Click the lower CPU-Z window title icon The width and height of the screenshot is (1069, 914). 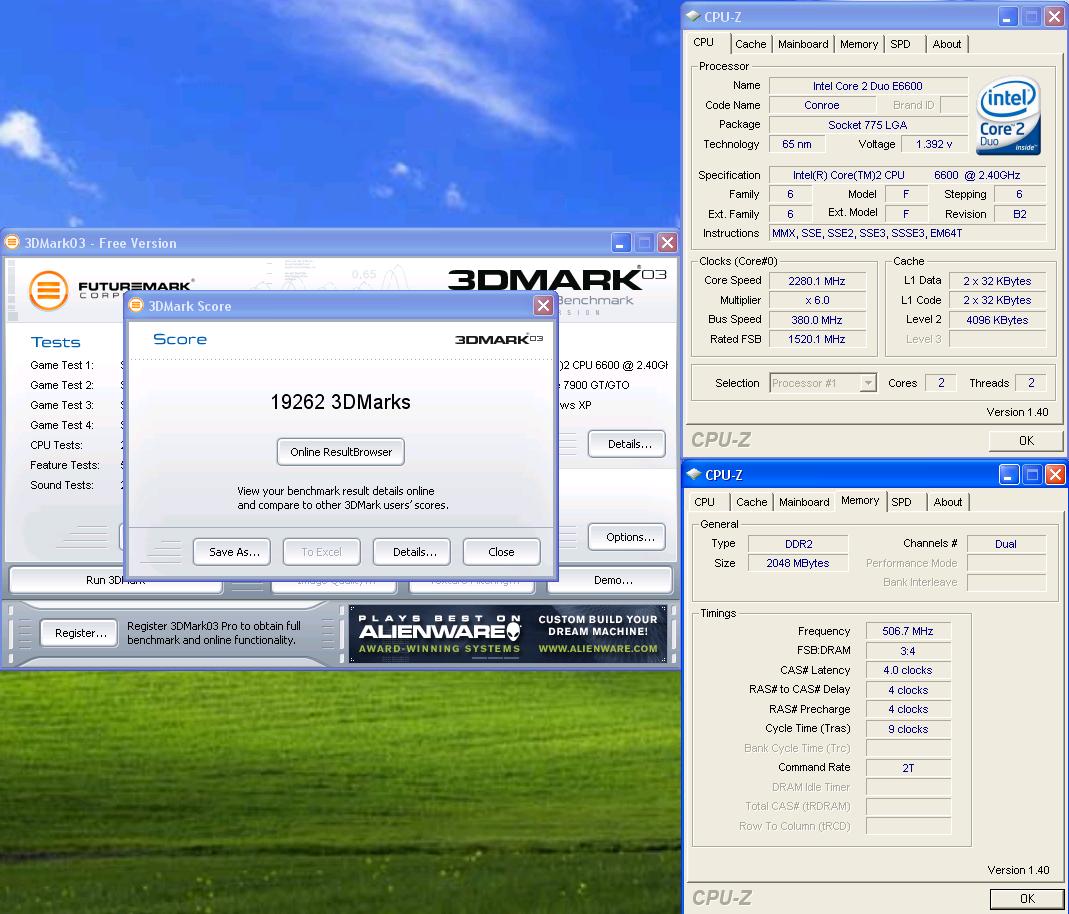point(694,474)
